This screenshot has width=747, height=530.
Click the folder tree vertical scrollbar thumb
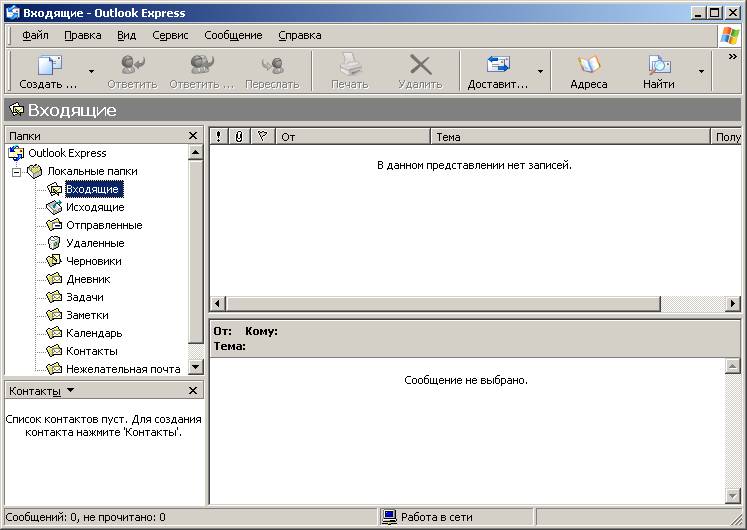tap(195, 252)
